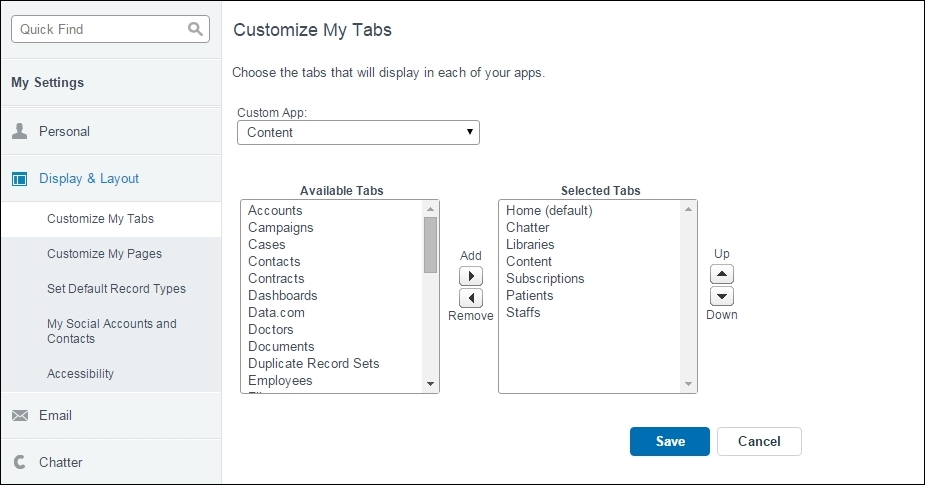925x485 pixels.
Task: Expand the Personal settings section
Action: 64,131
